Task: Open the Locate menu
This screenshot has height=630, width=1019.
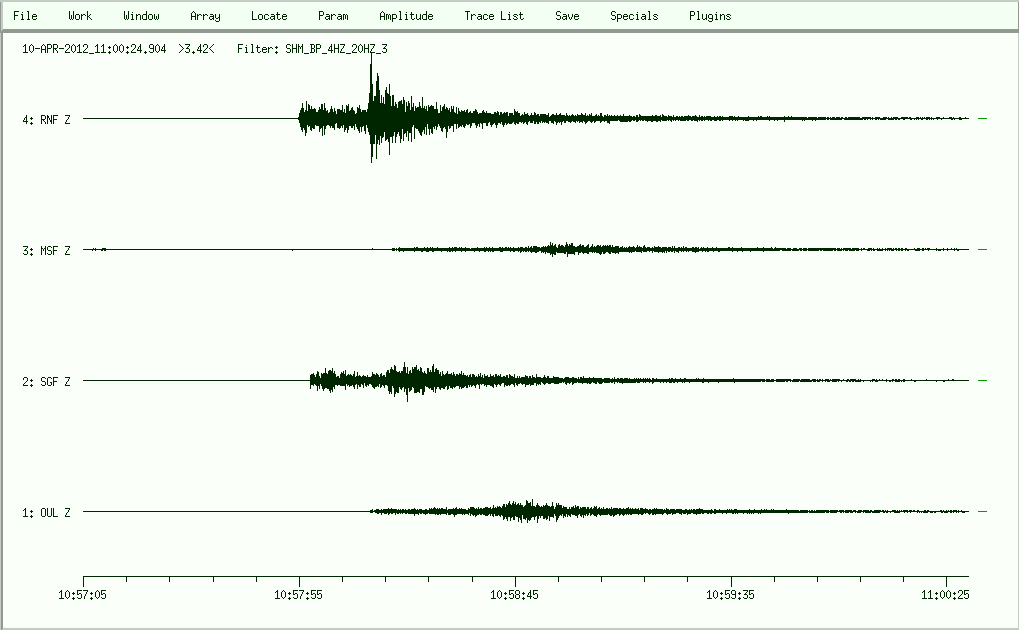Action: coord(269,16)
